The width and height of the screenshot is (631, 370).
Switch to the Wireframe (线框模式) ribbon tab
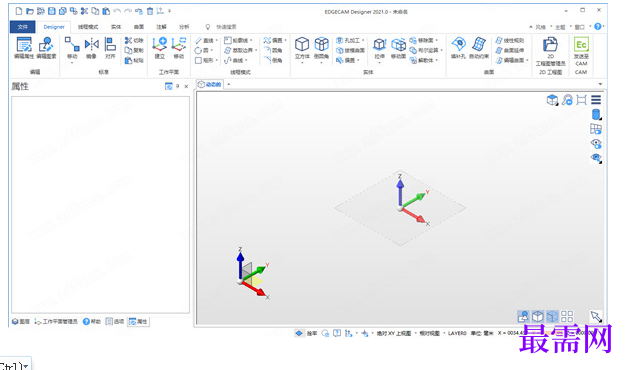88,27
